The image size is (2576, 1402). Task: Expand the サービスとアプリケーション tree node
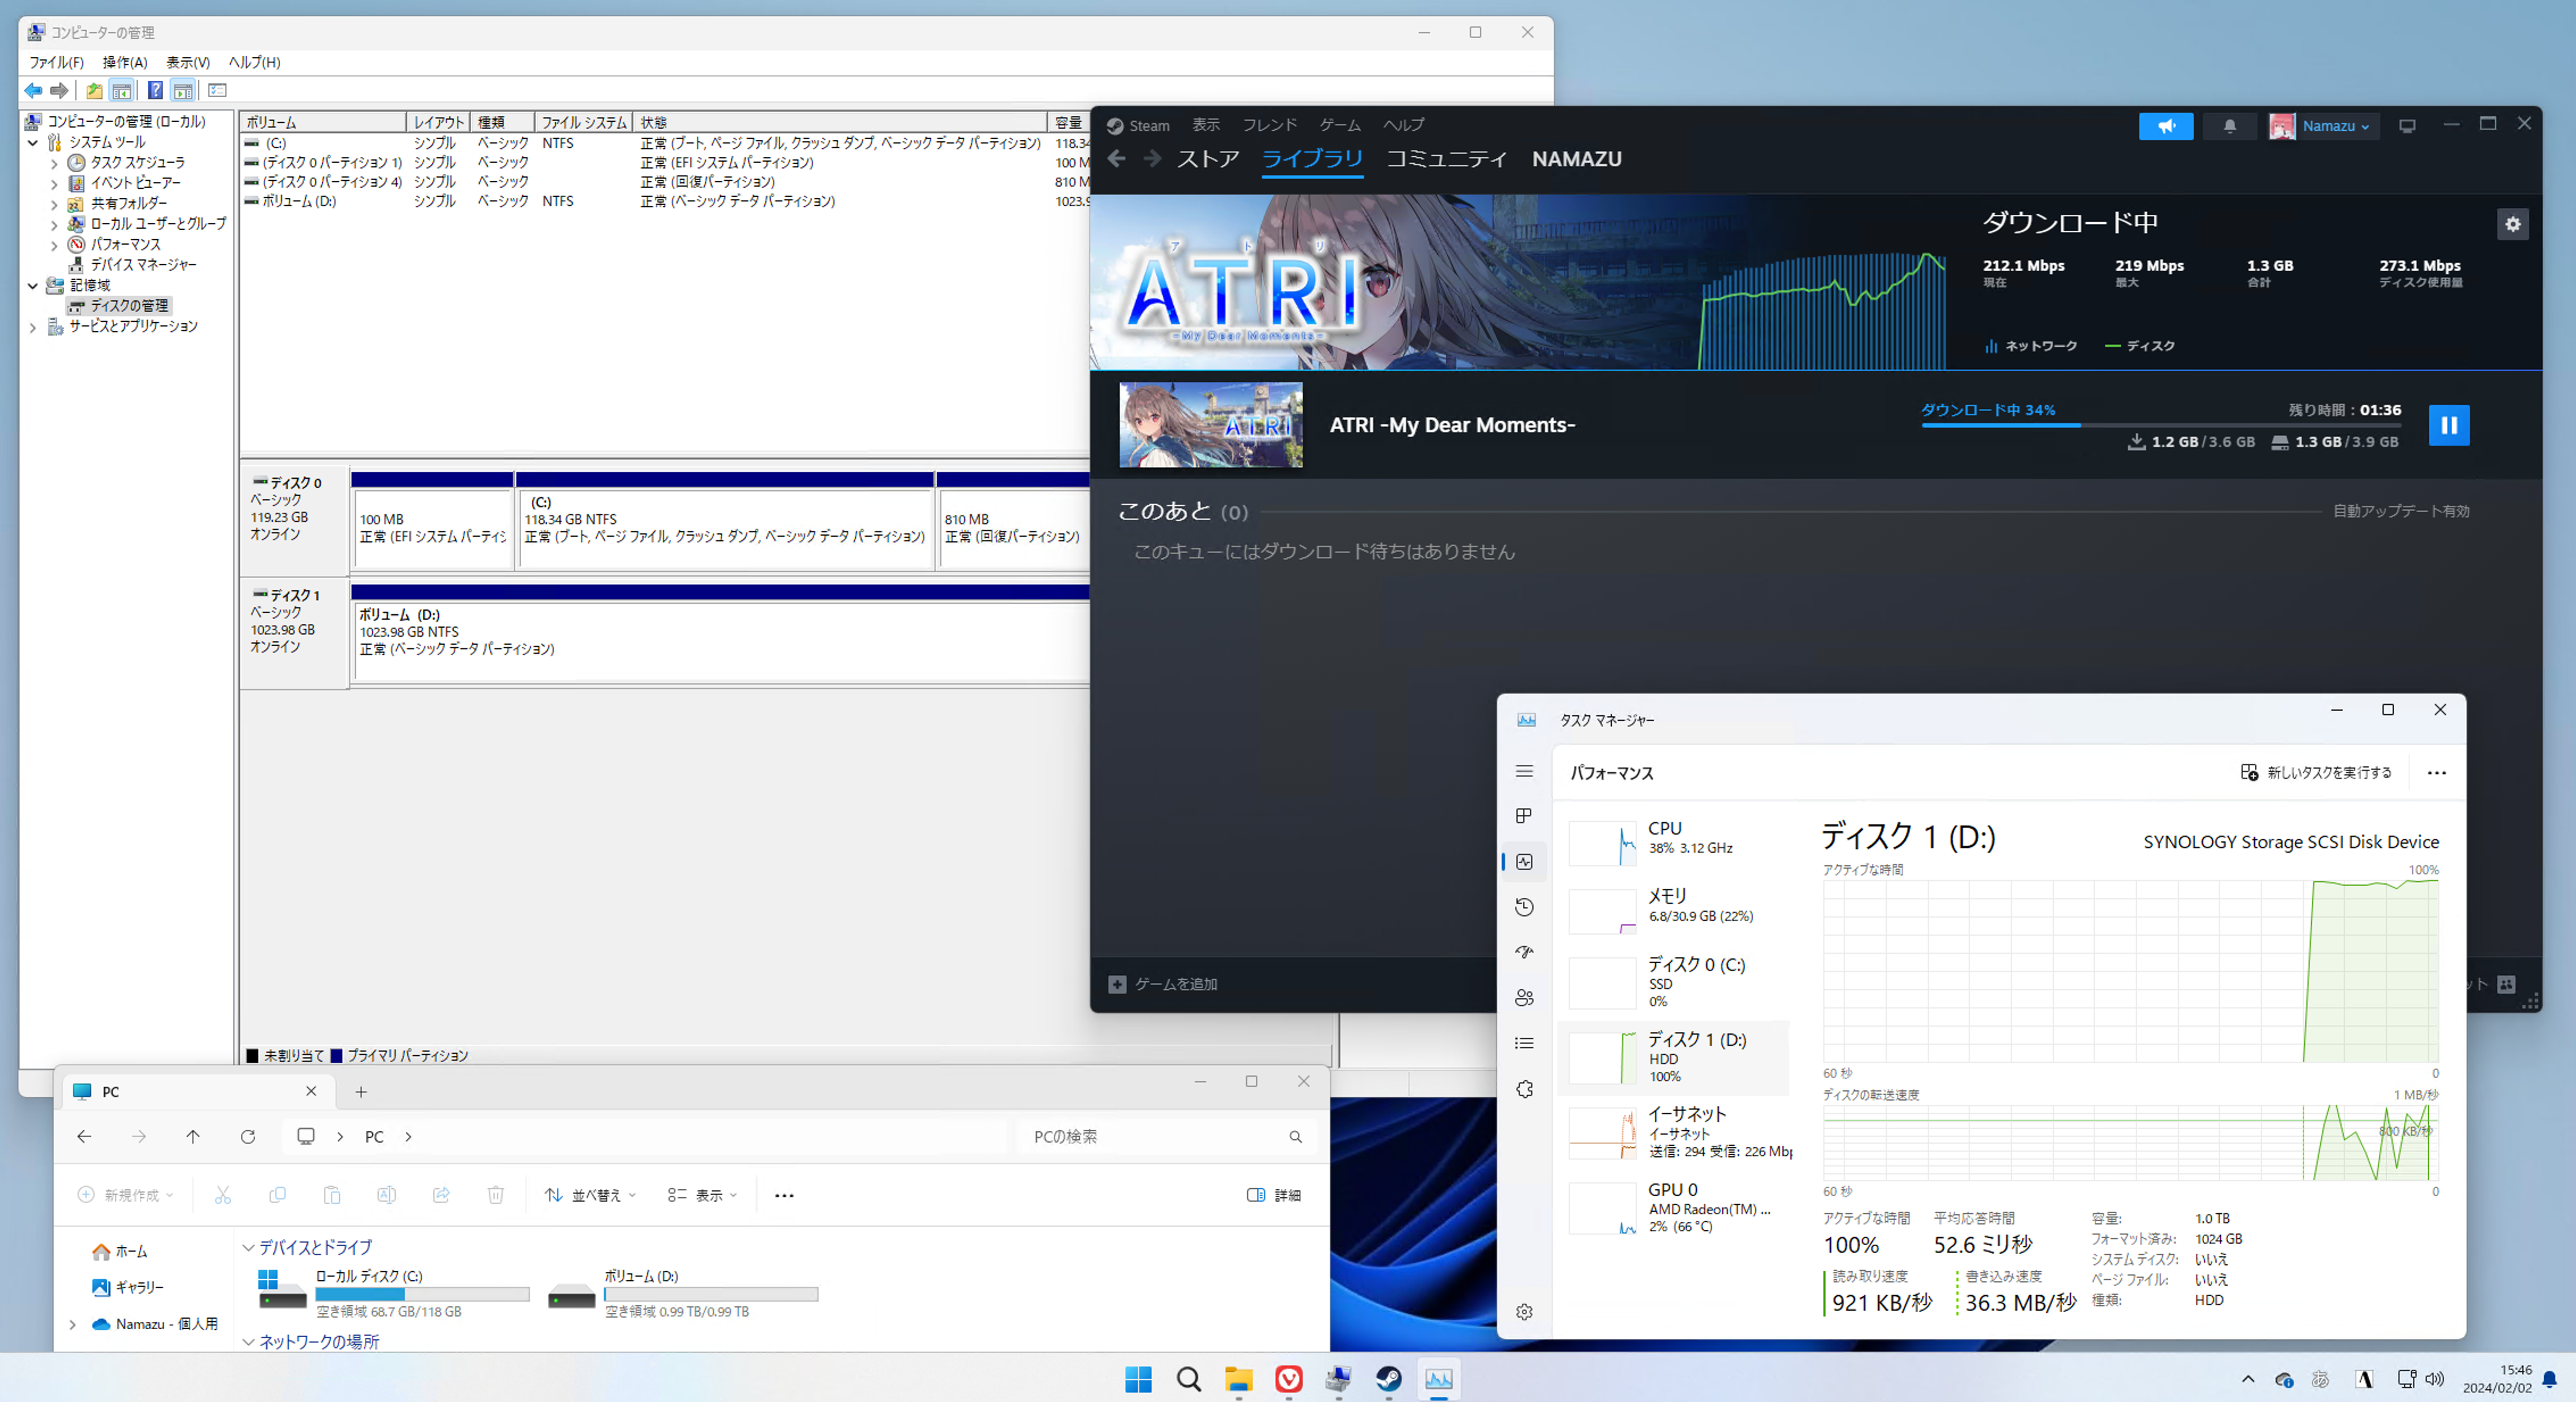point(33,327)
